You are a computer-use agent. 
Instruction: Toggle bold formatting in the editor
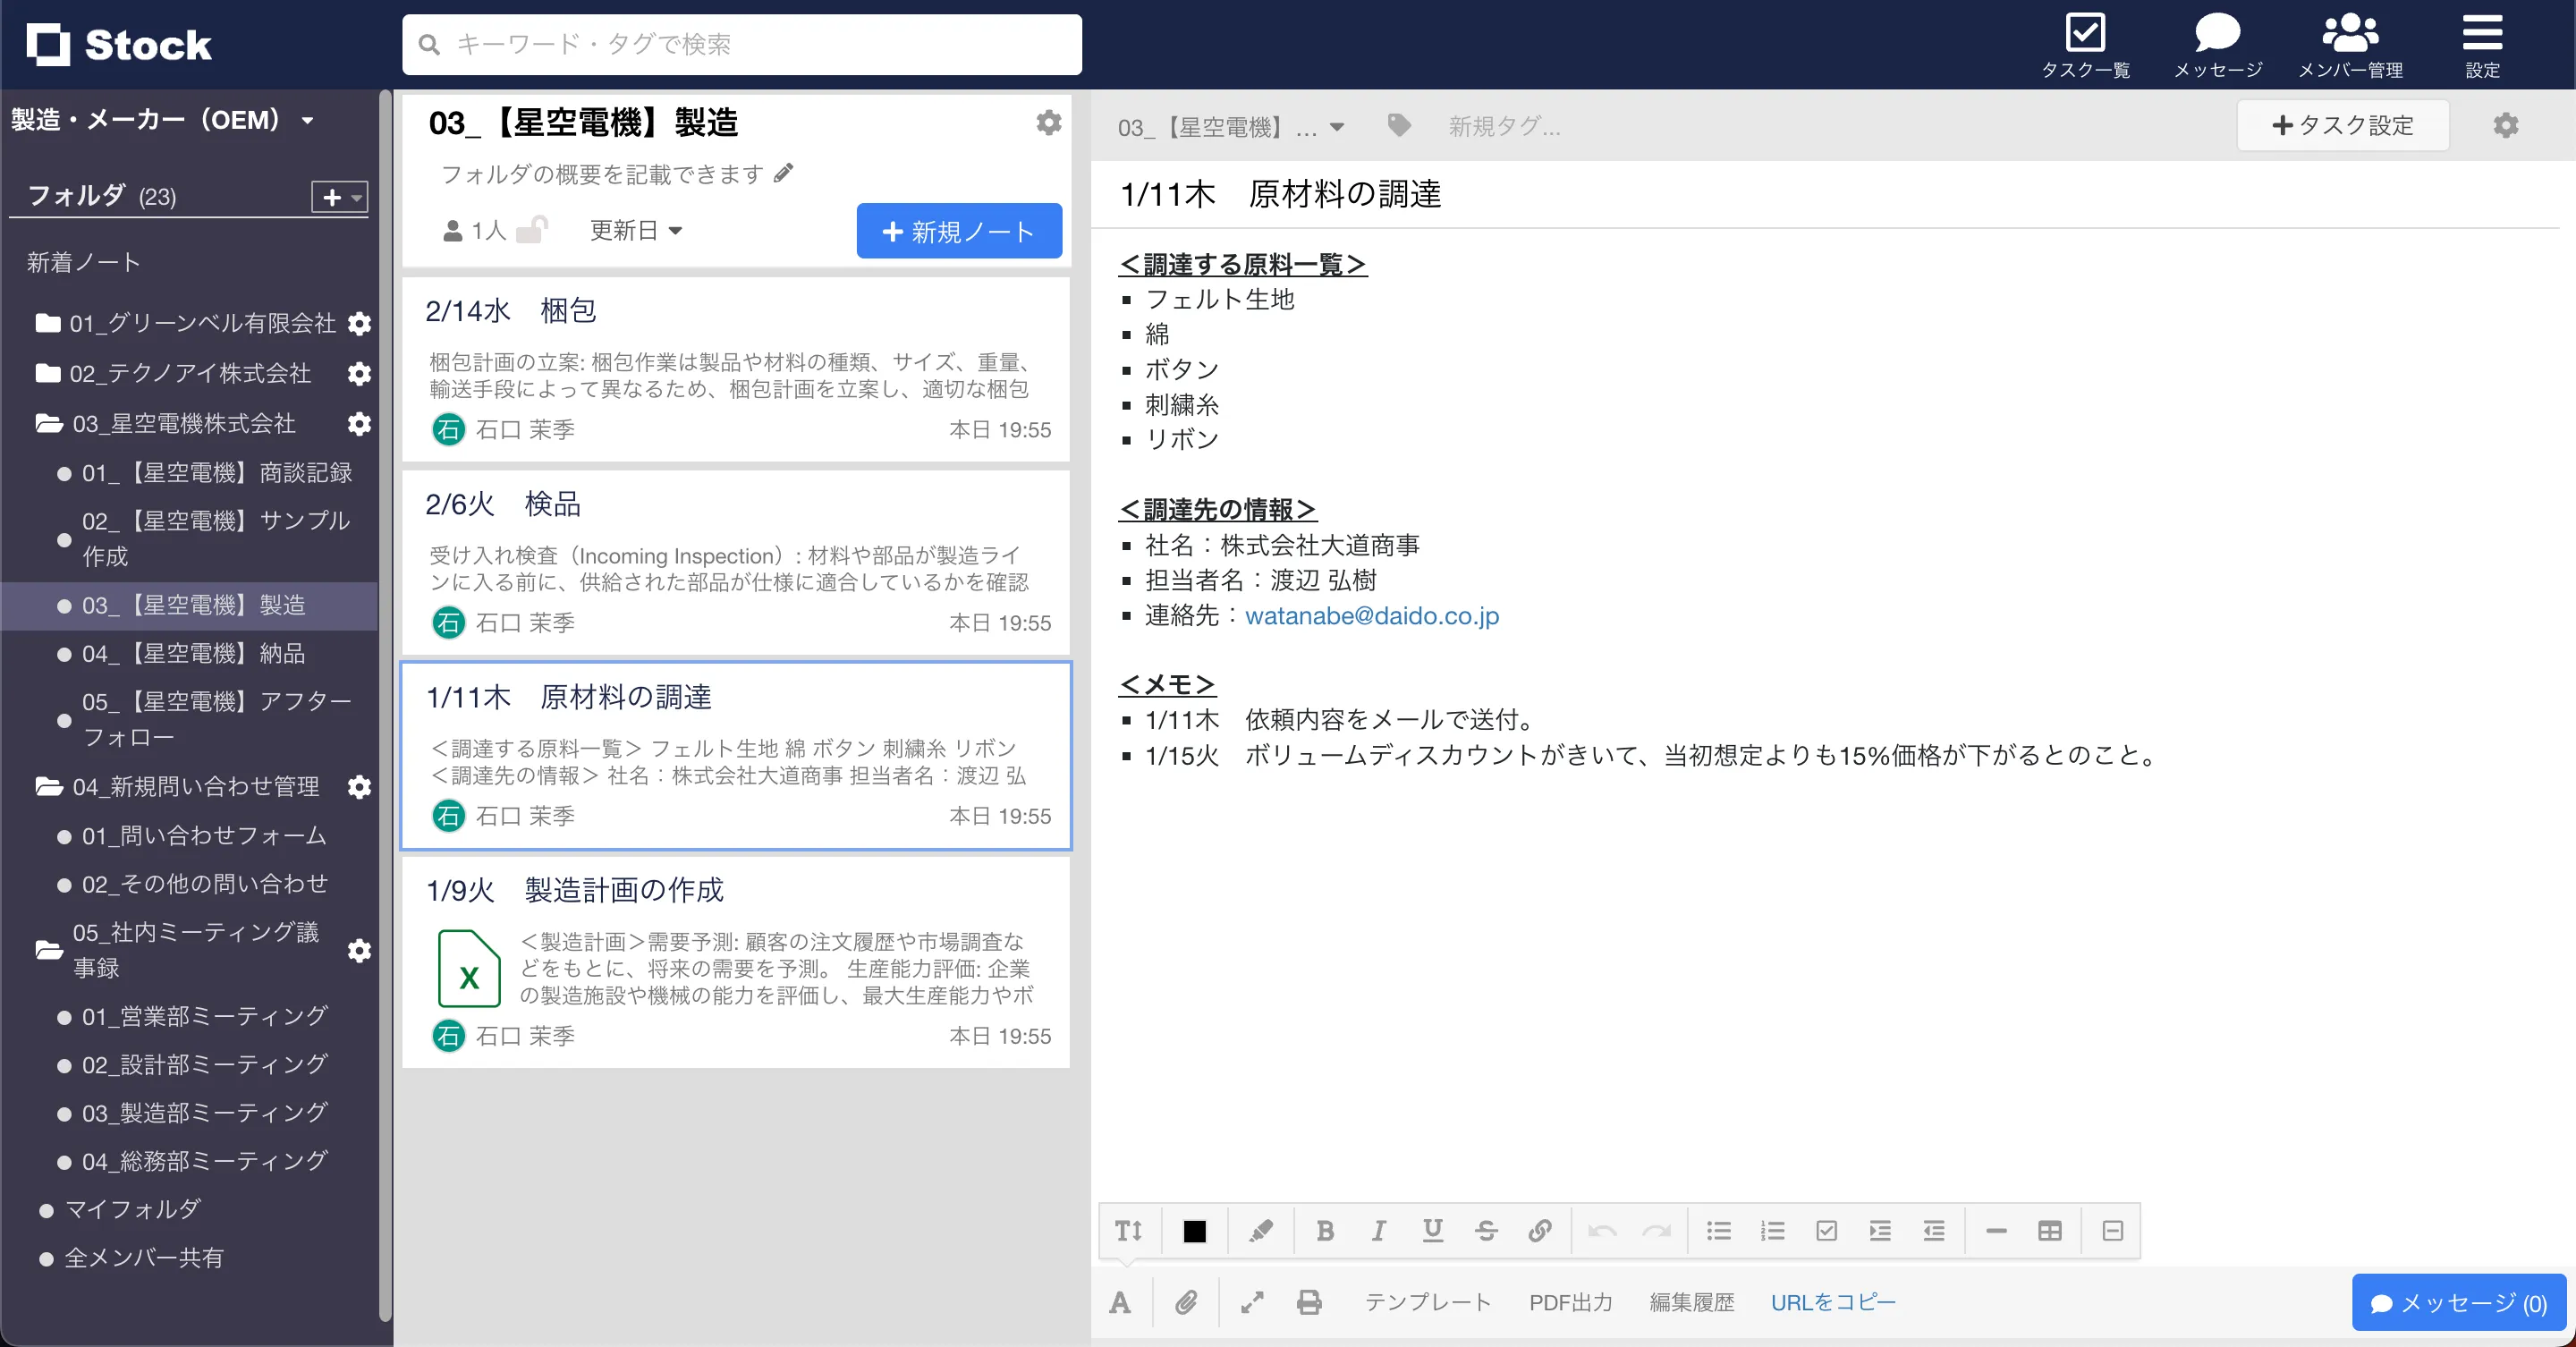click(x=1325, y=1231)
